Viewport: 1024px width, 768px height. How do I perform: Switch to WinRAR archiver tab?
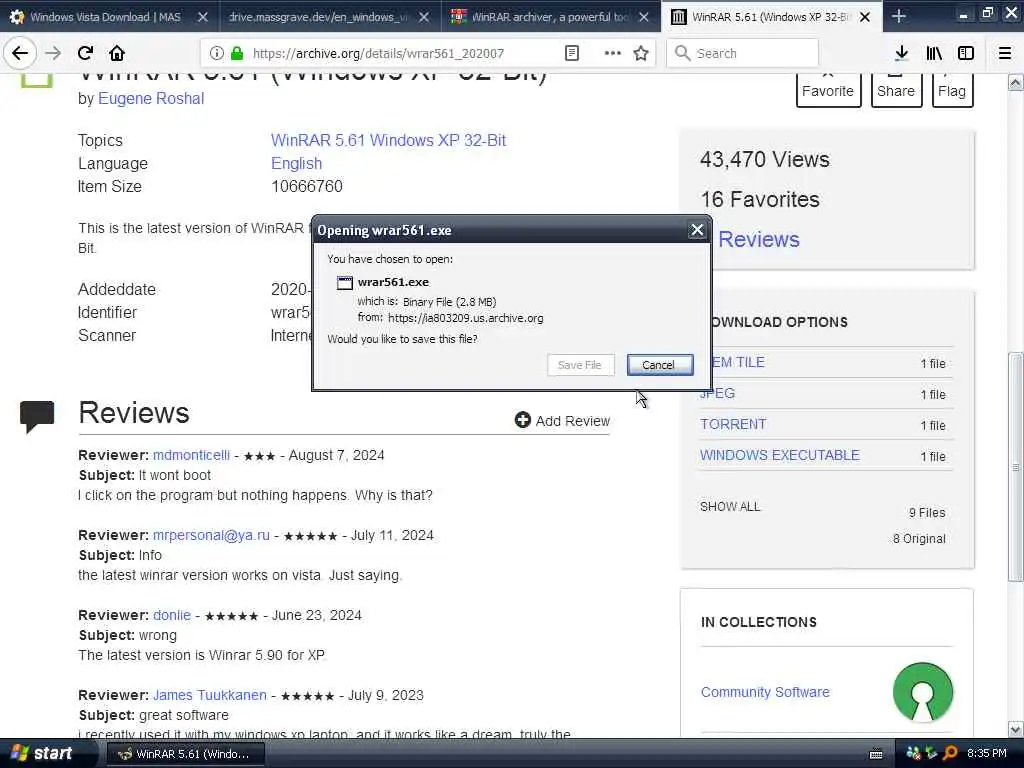551,17
